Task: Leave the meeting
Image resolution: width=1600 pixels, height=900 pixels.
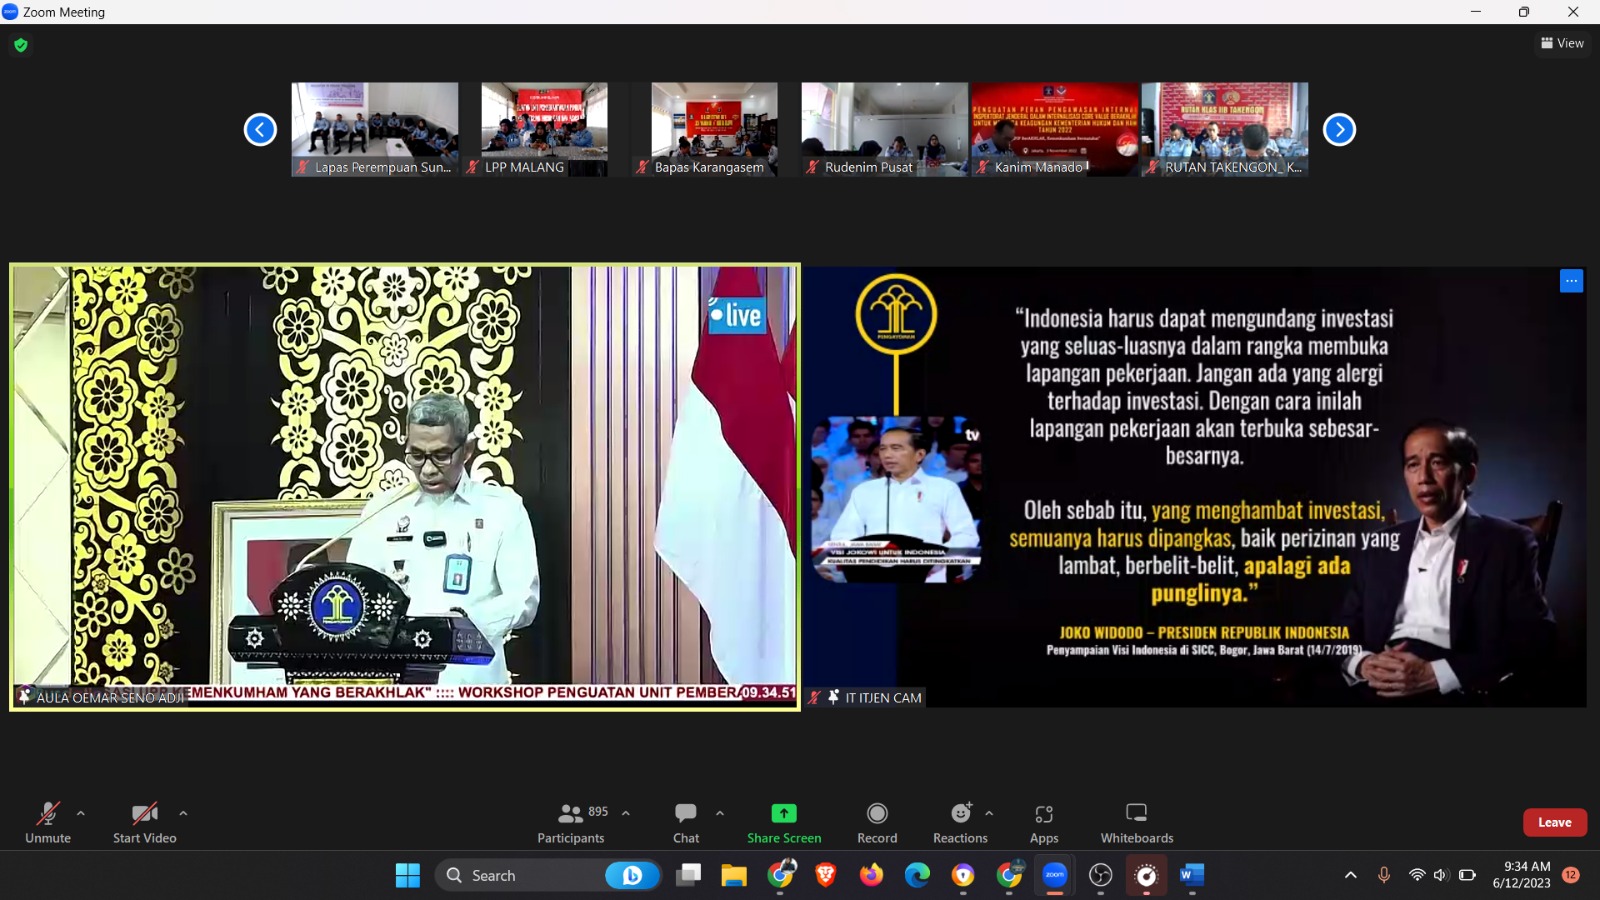Action: point(1554,822)
